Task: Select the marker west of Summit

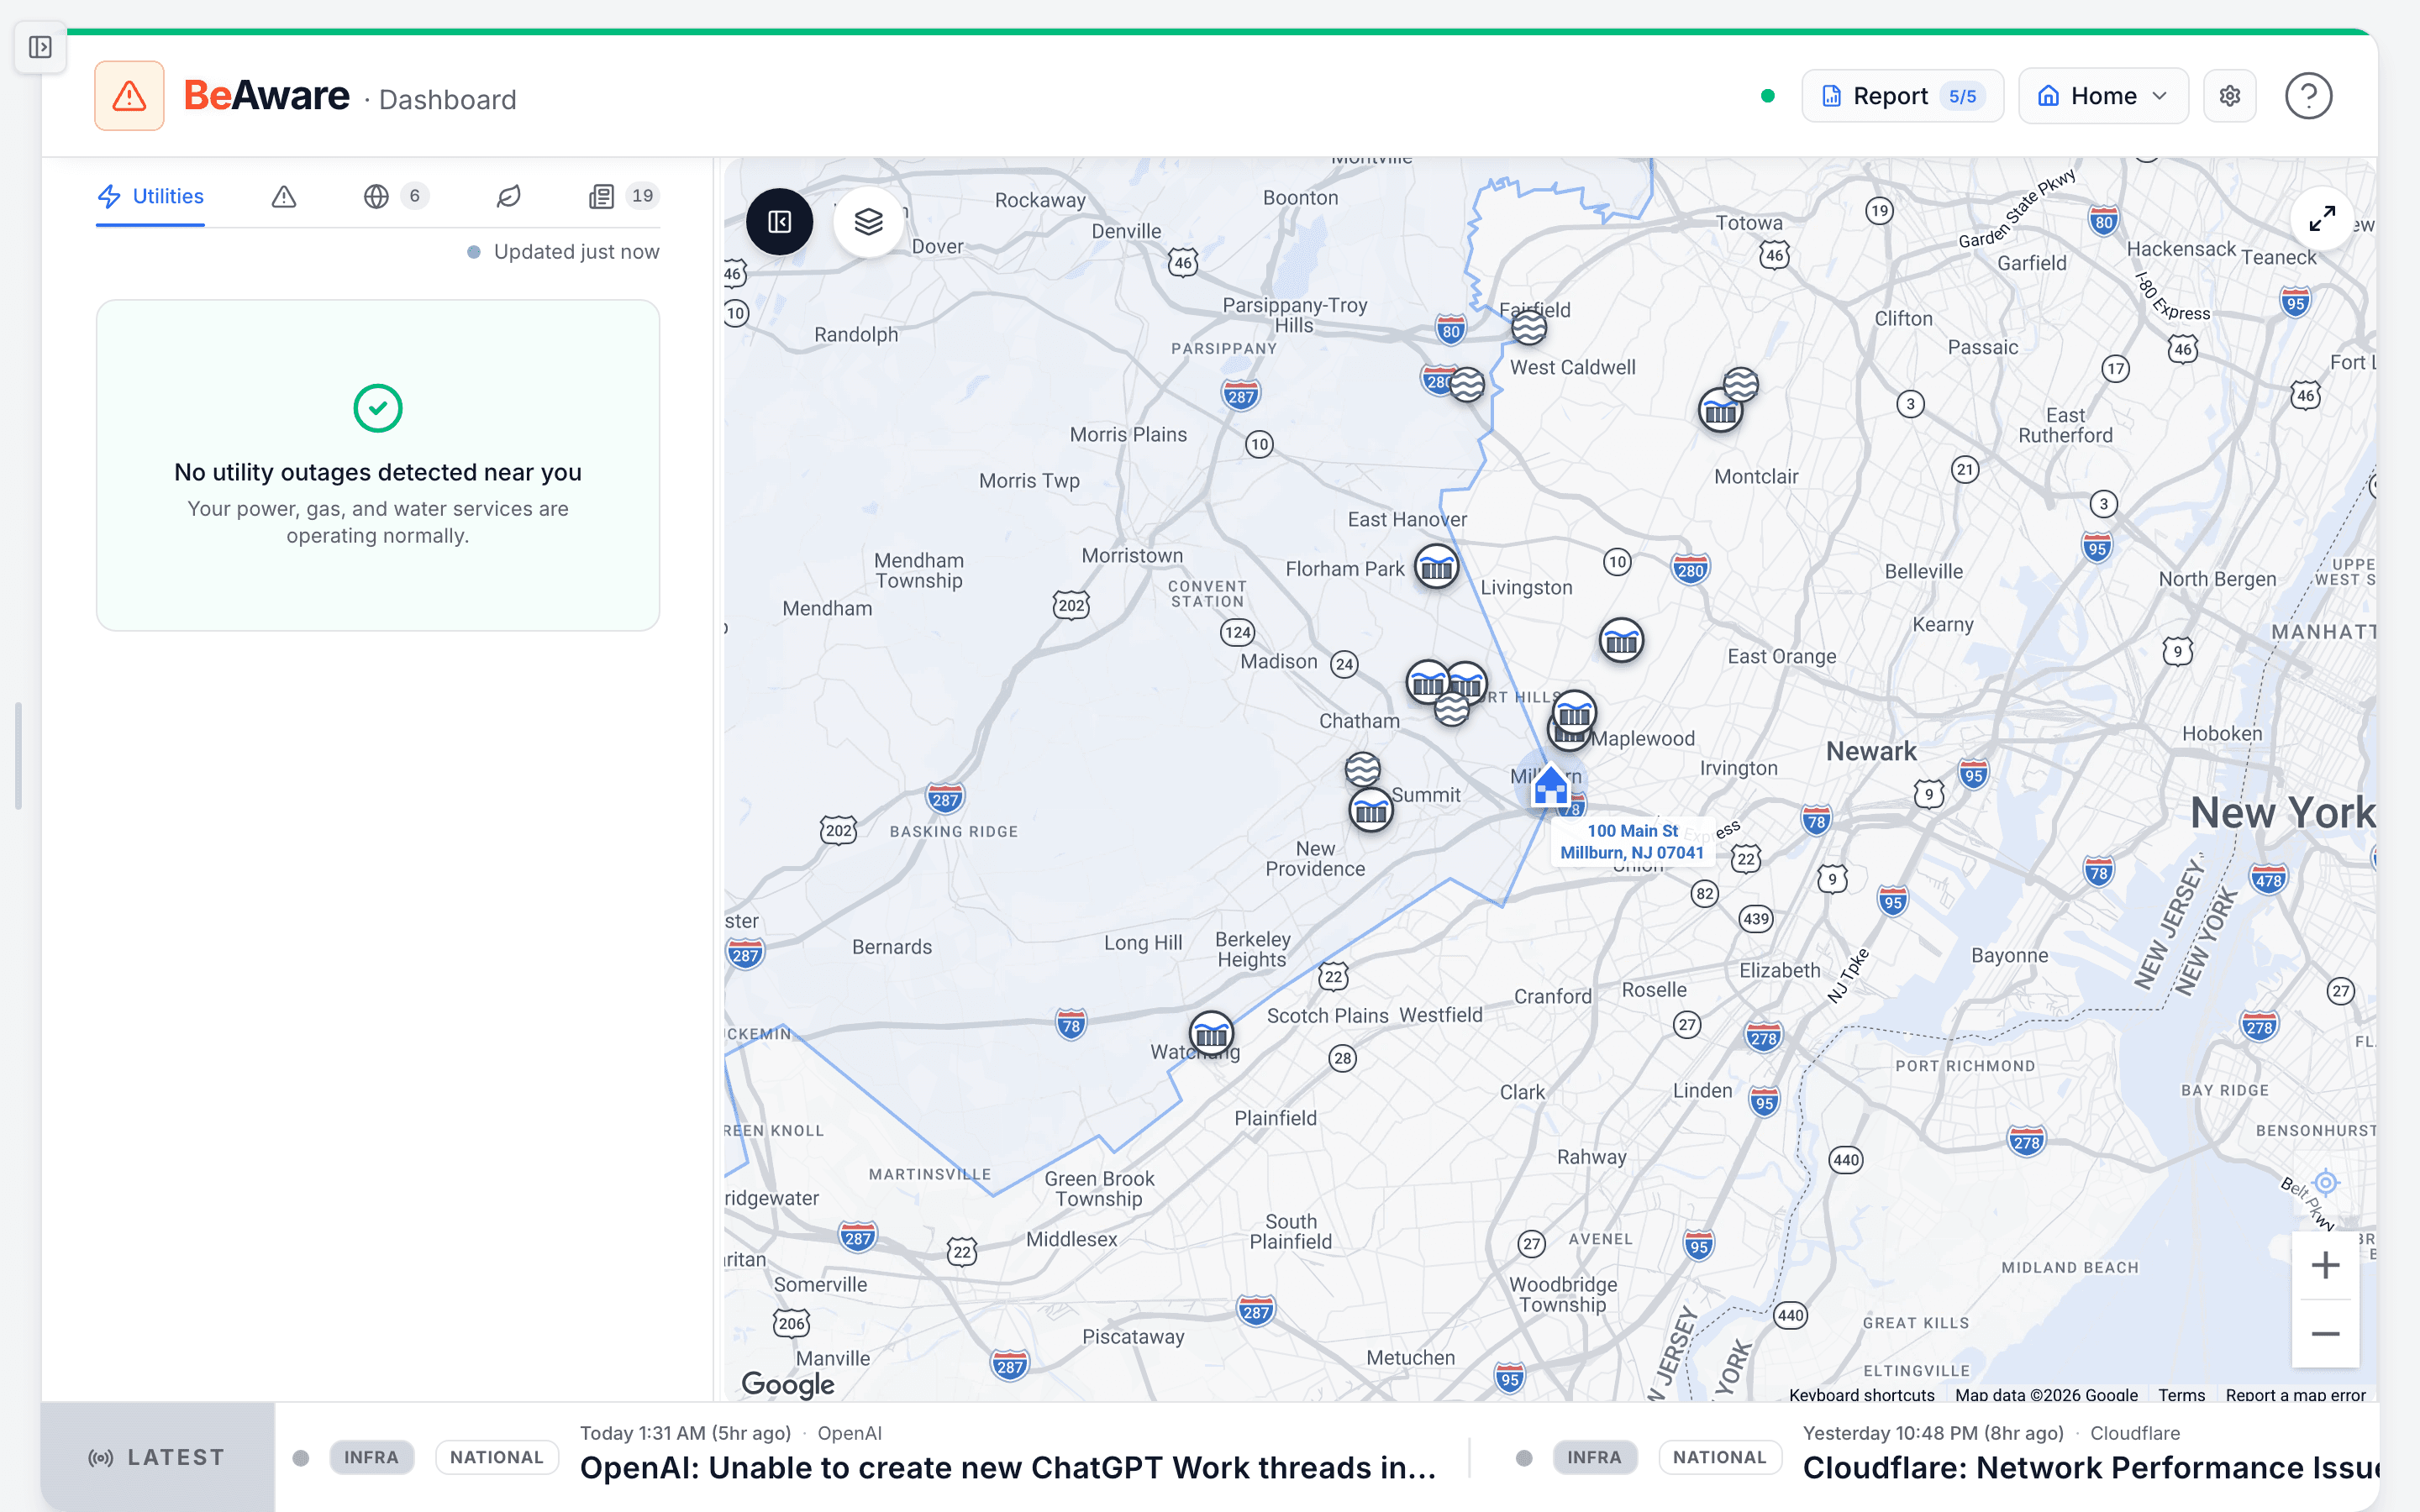Action: 1371,811
